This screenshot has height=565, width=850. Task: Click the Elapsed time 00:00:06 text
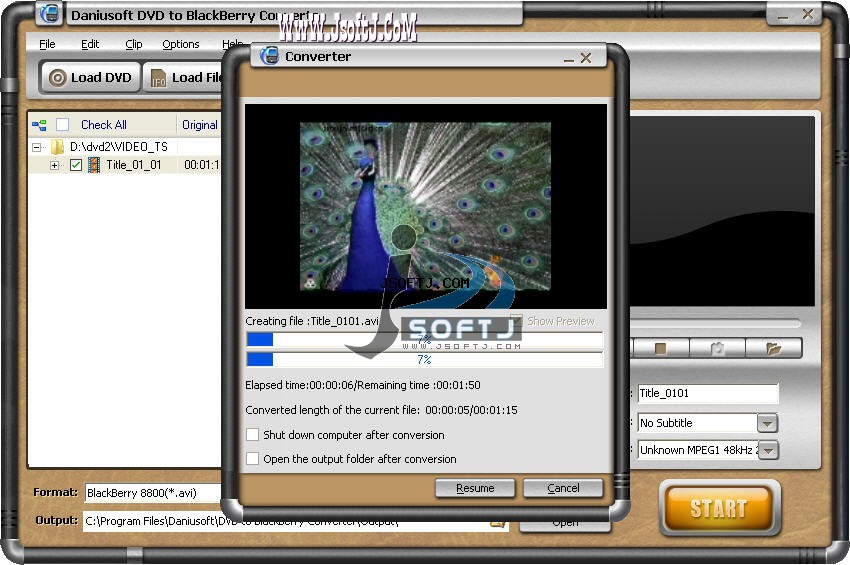click(299, 385)
